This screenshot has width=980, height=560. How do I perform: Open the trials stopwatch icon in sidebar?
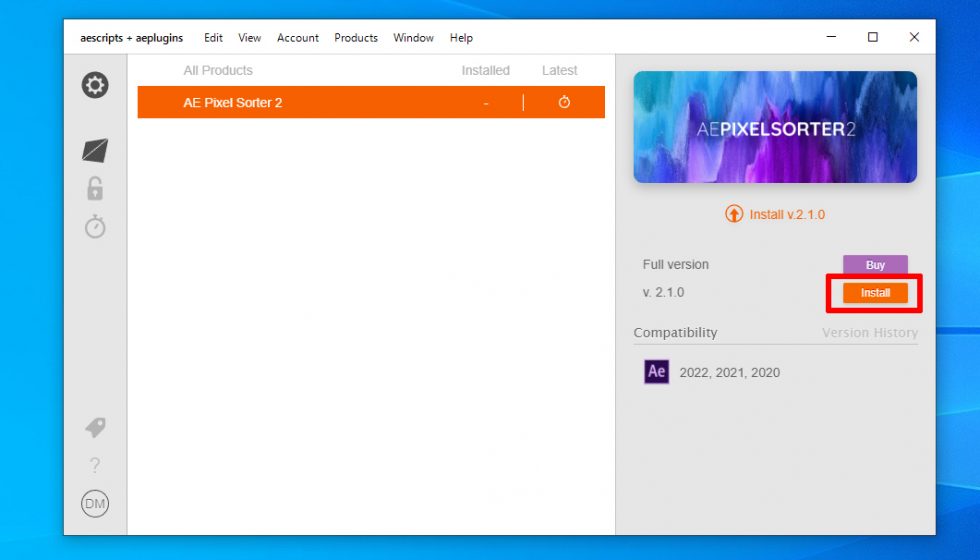tap(95, 226)
